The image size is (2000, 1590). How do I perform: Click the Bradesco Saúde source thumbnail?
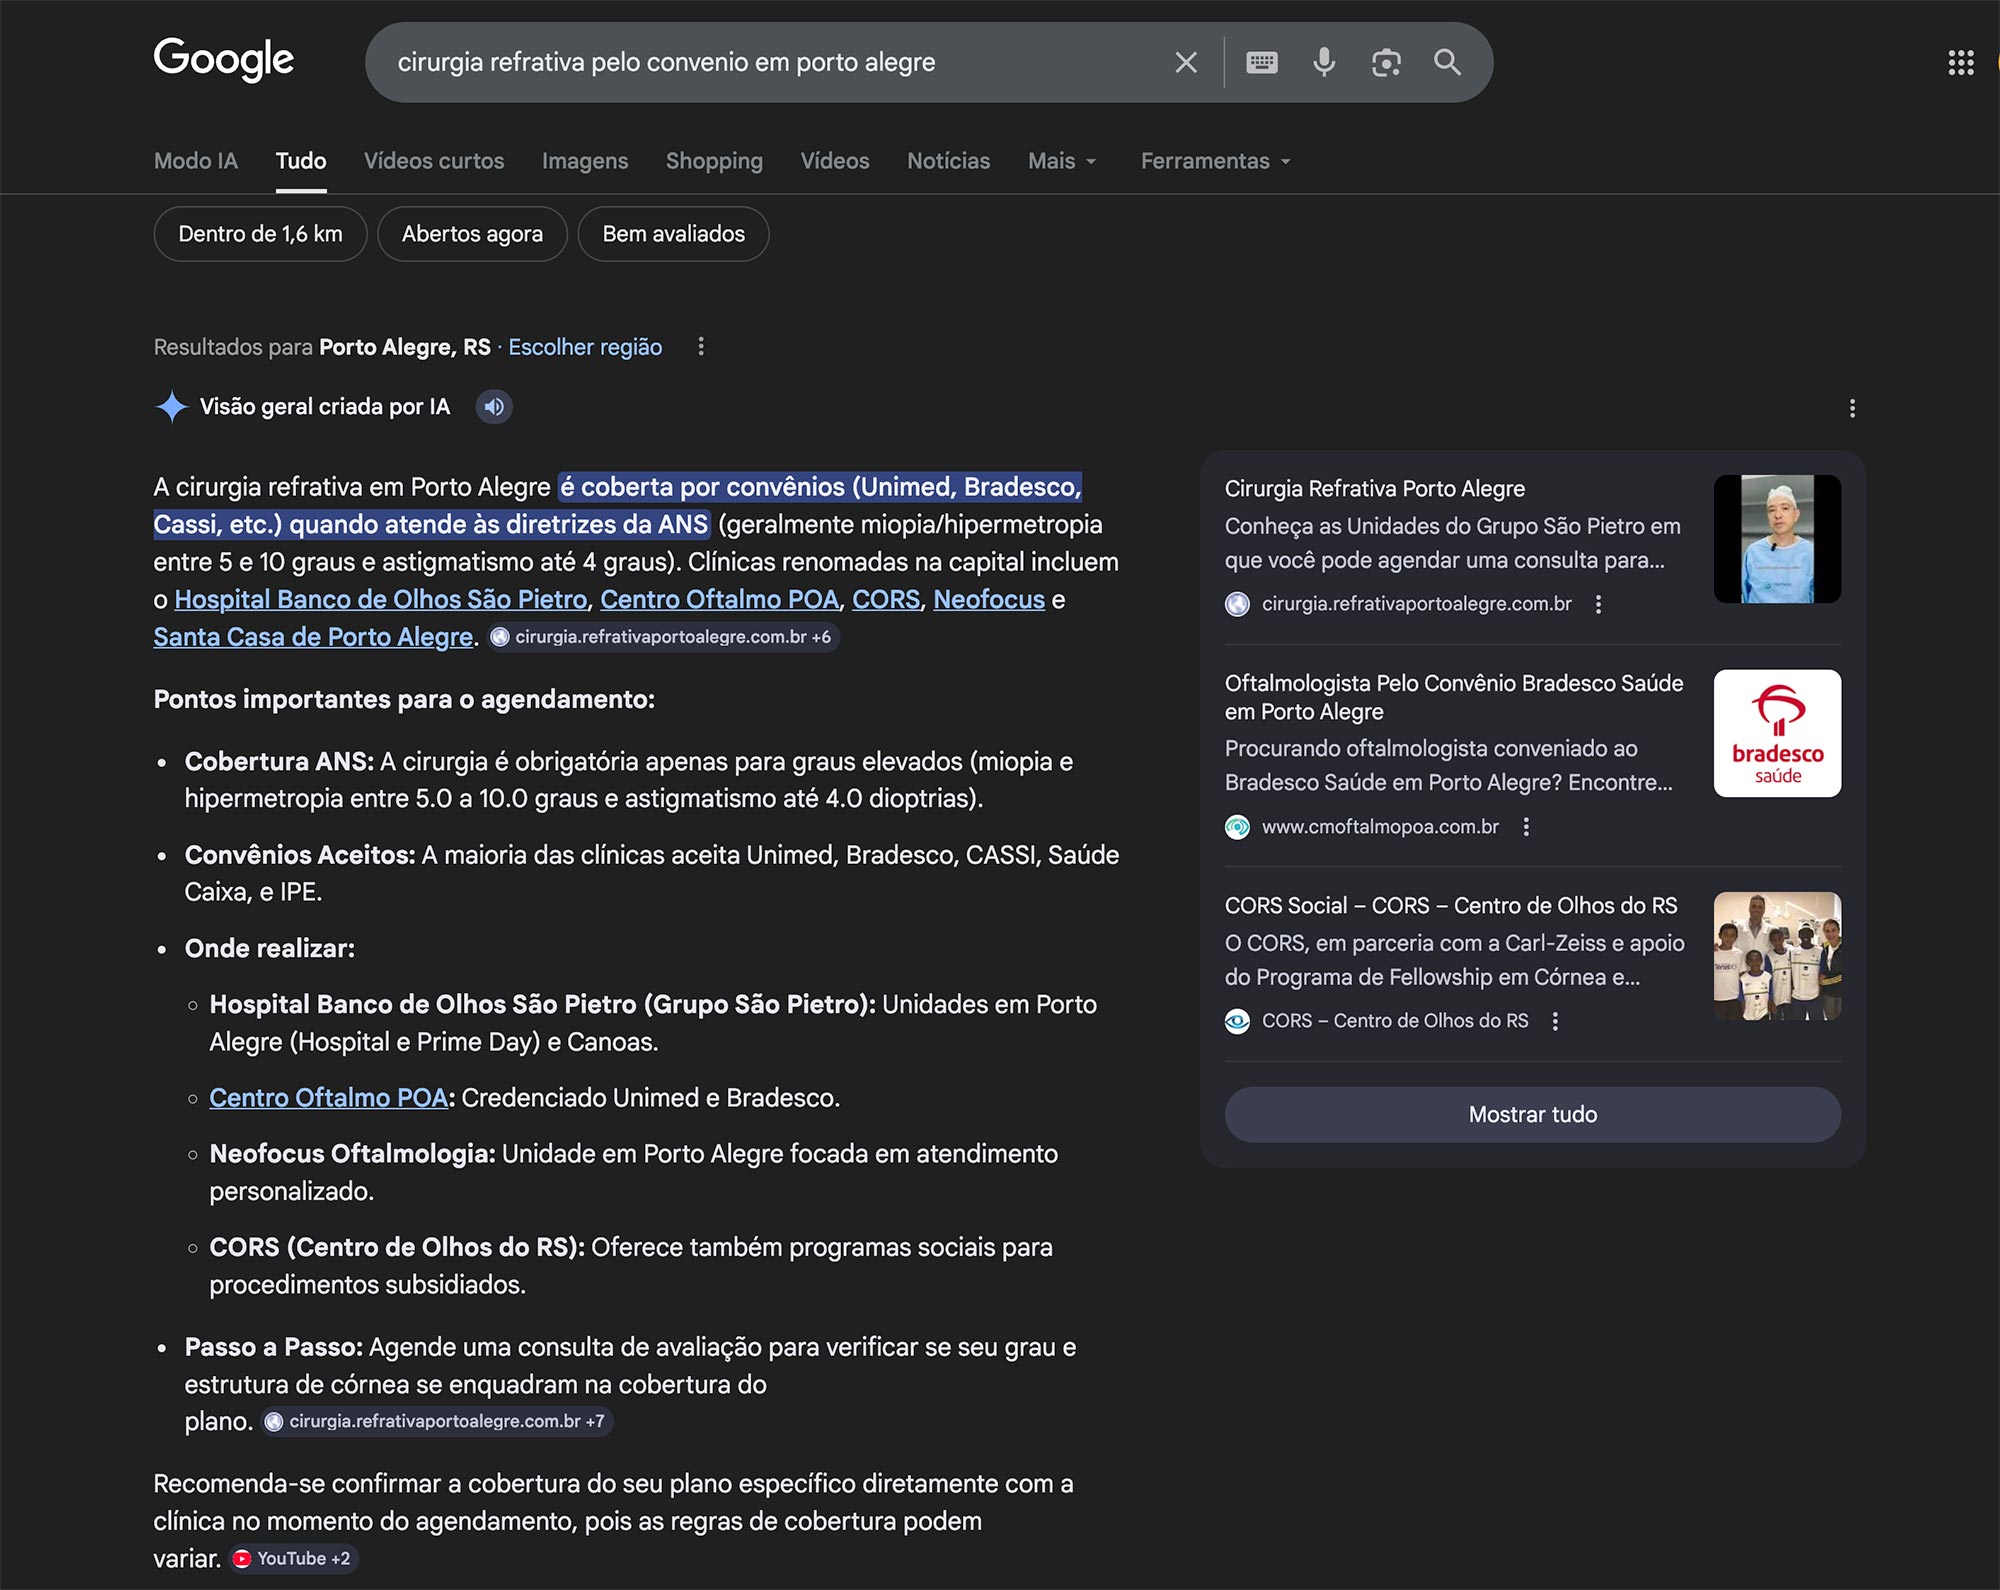(x=1777, y=733)
